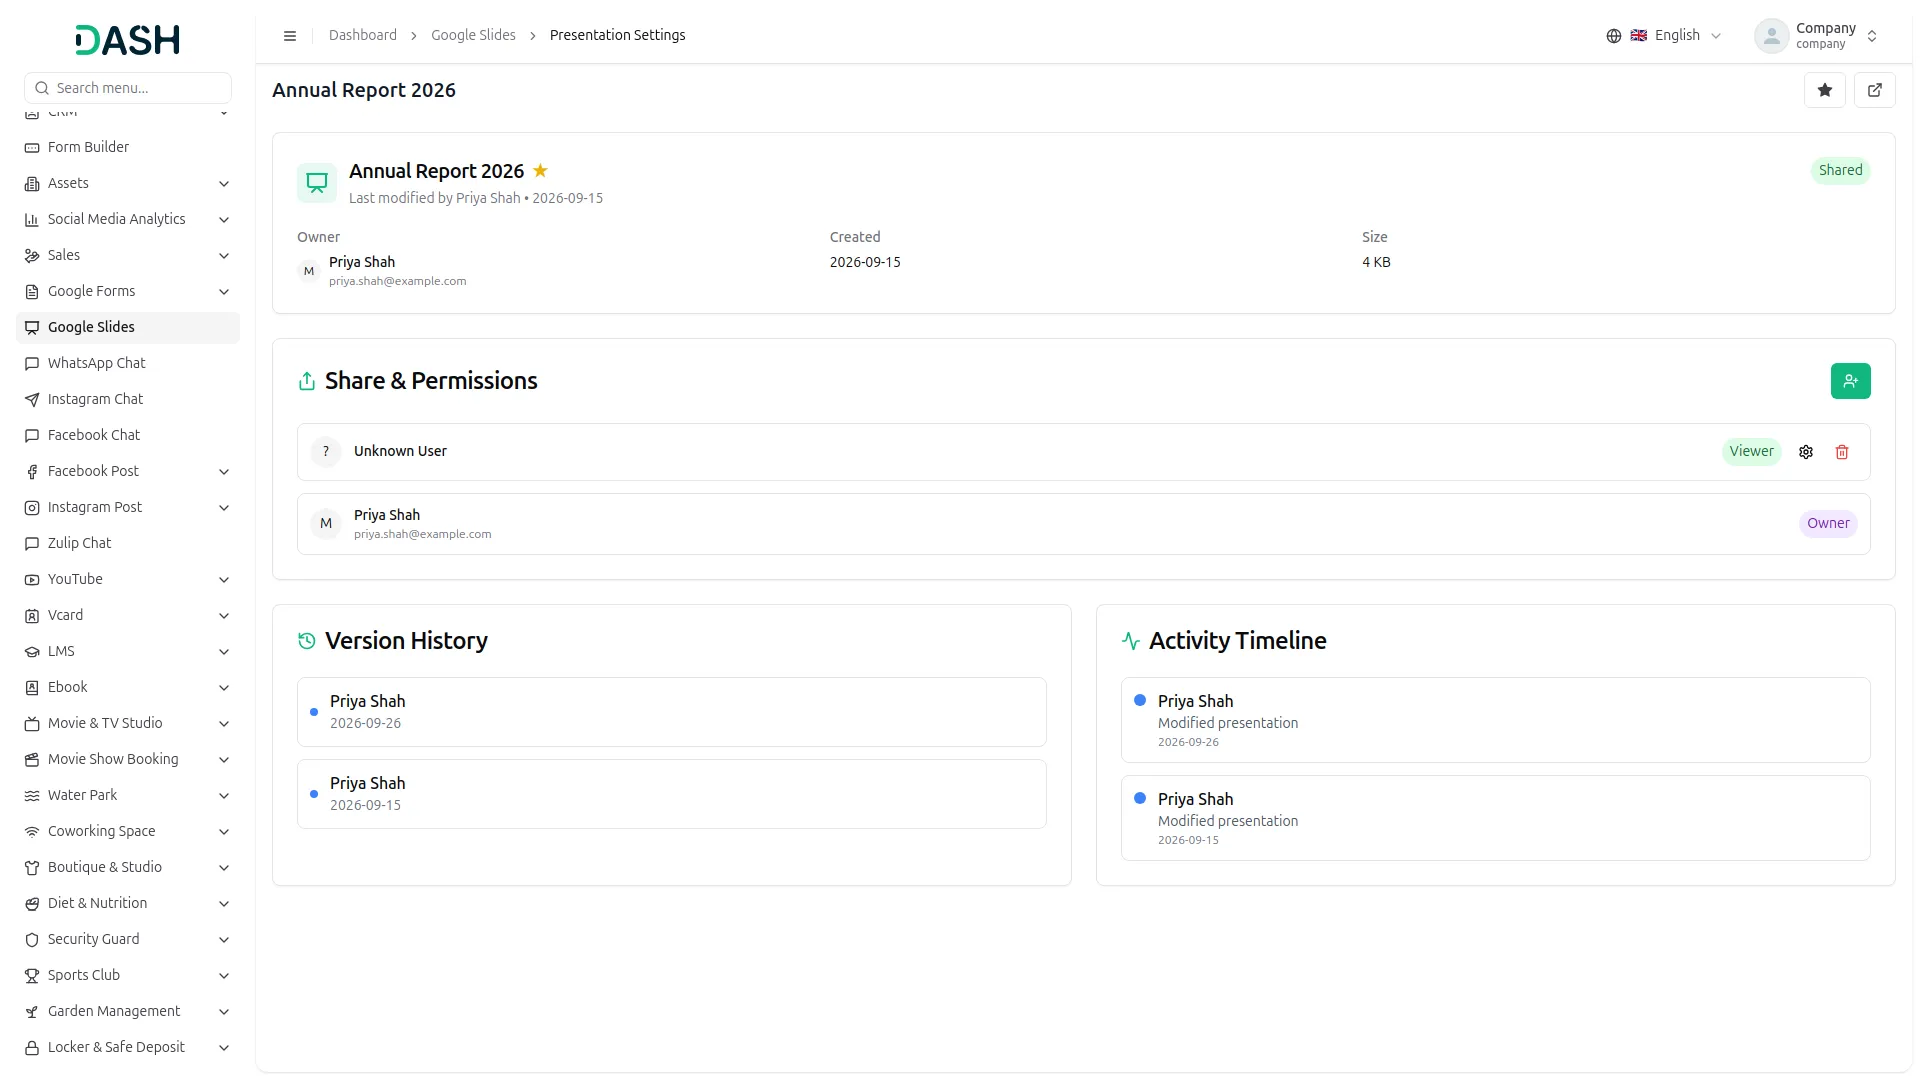Open the Company account dropdown arrows
The width and height of the screenshot is (1920, 1080).
1872,36
